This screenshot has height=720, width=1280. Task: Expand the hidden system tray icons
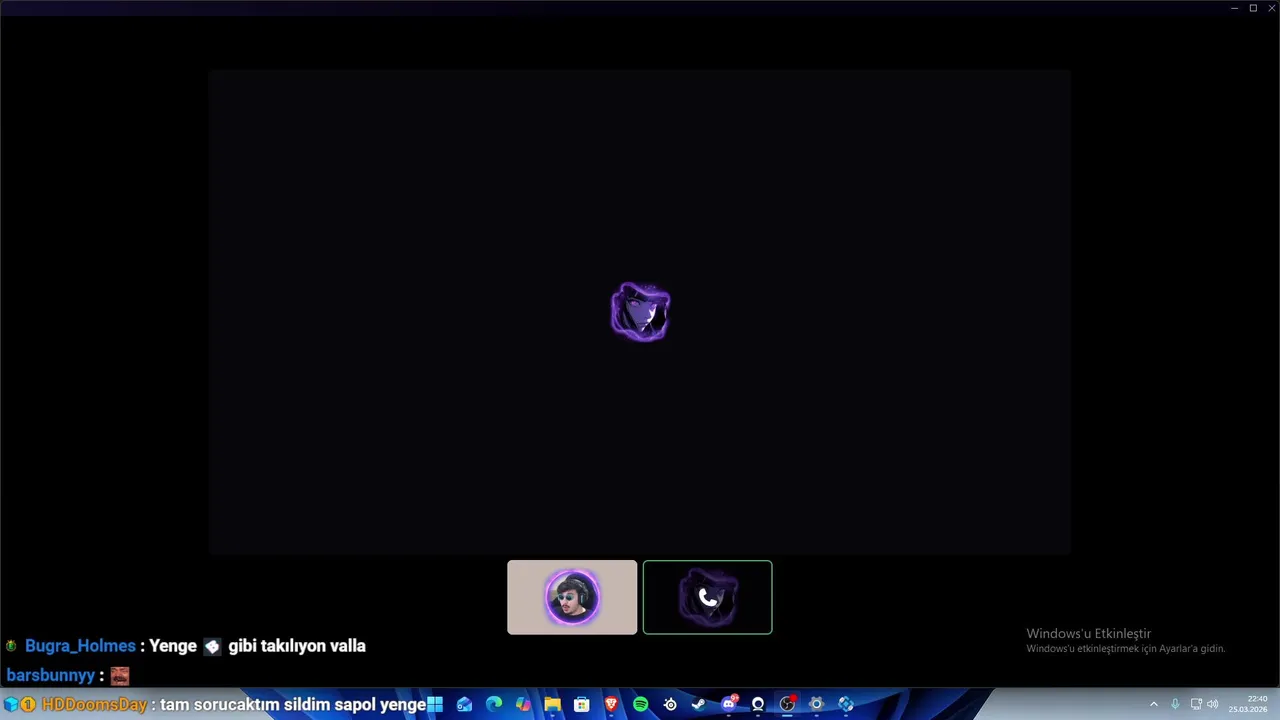pyautogui.click(x=1153, y=704)
